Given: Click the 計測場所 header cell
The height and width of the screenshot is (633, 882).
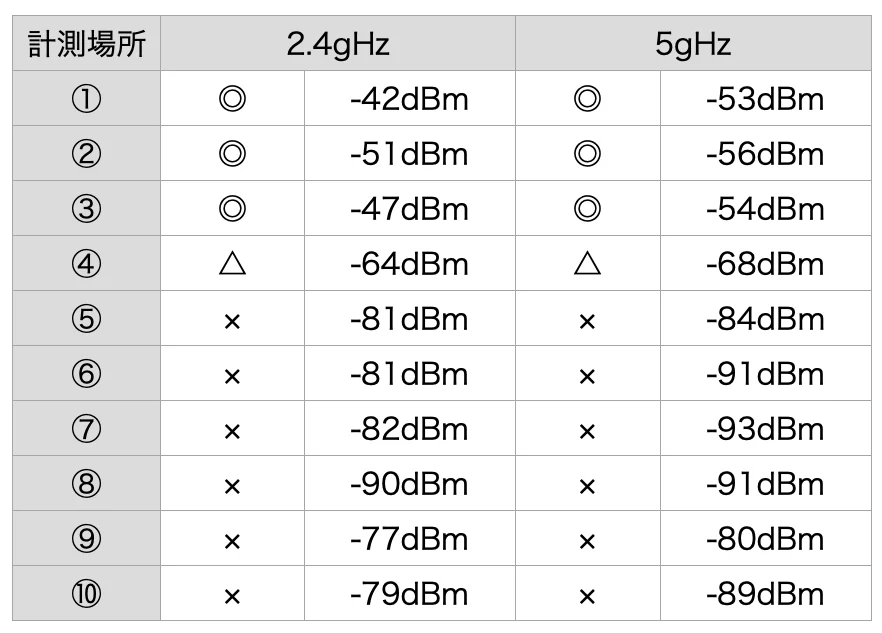Looking at the screenshot, I should (x=86, y=44).
